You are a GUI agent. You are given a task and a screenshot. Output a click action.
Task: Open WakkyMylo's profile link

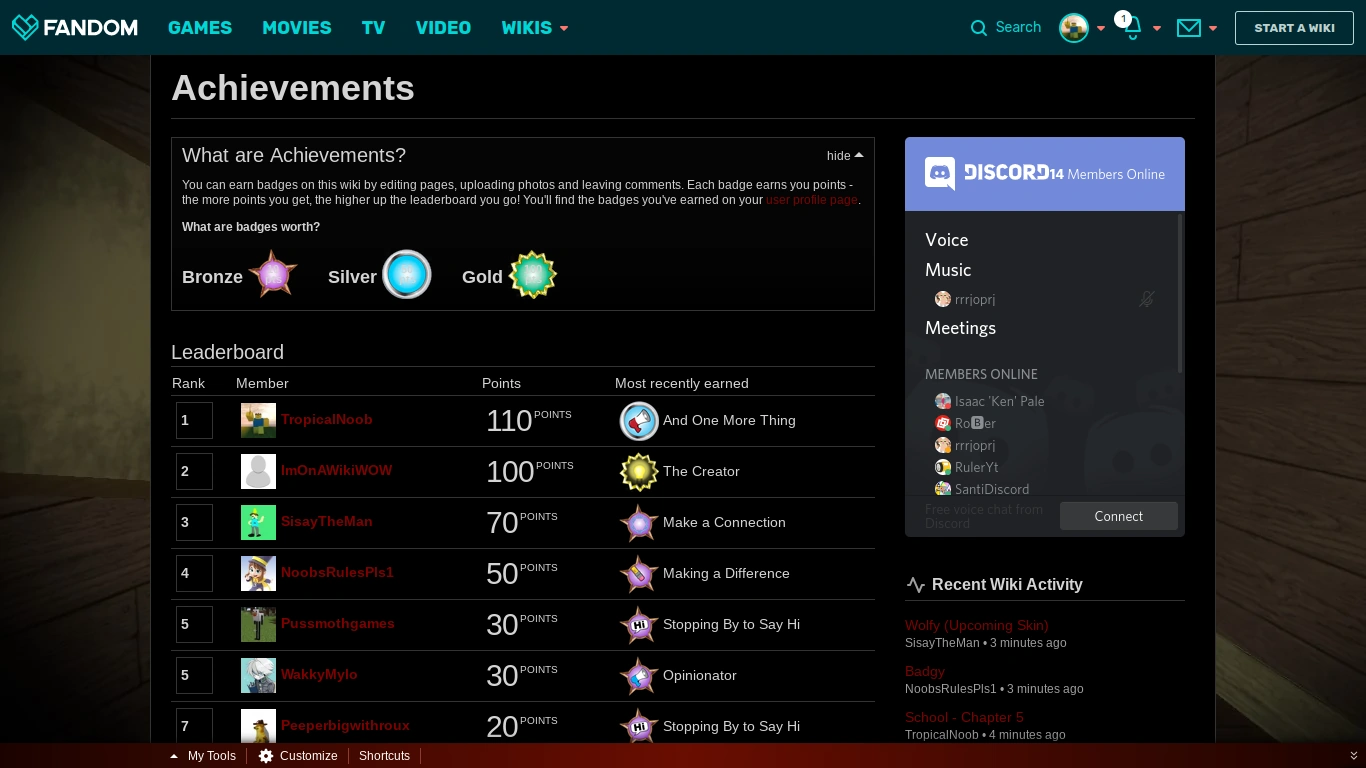point(319,675)
